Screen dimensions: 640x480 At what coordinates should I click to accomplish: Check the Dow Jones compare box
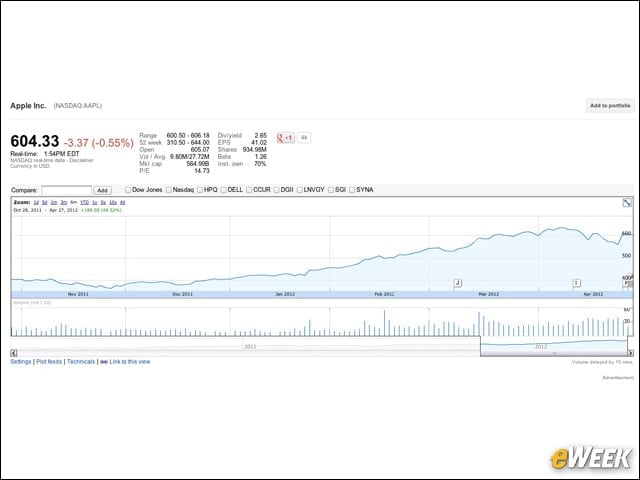pyautogui.click(x=128, y=190)
